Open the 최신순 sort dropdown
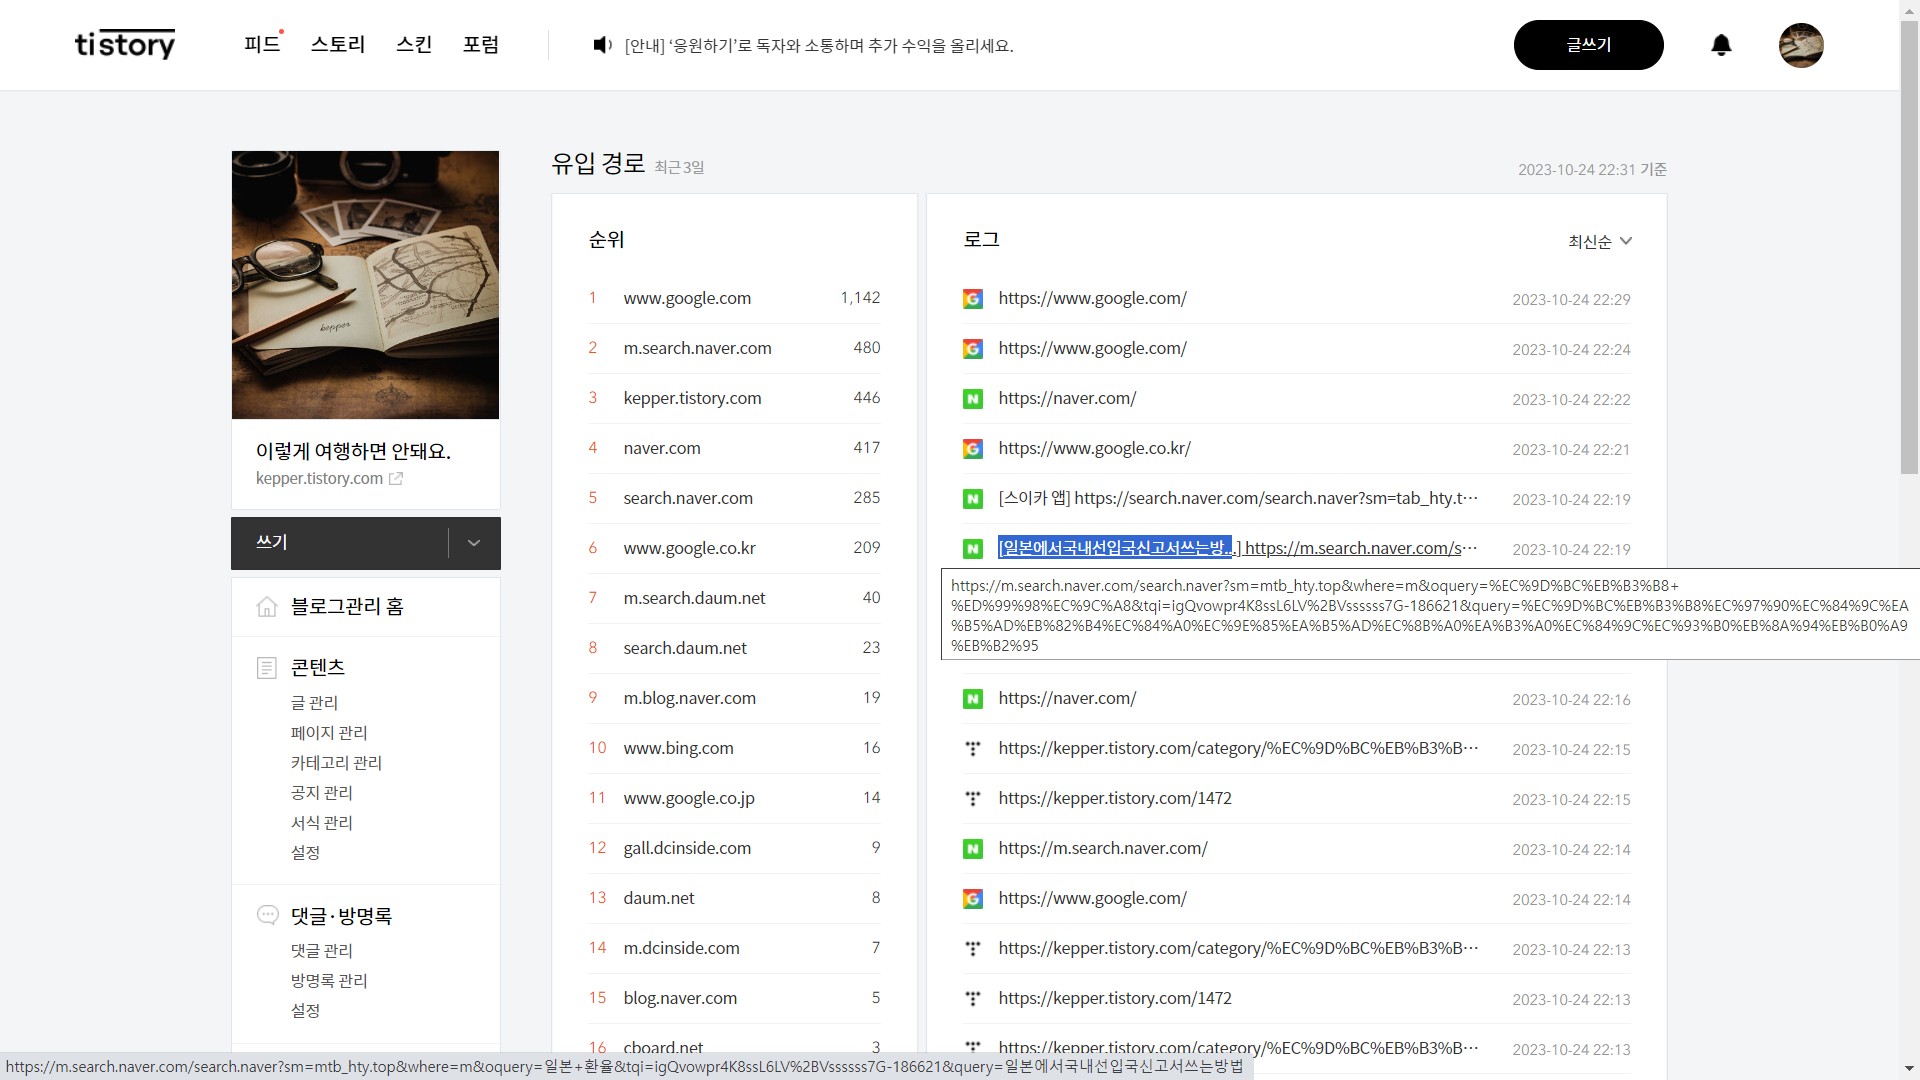 (1599, 241)
